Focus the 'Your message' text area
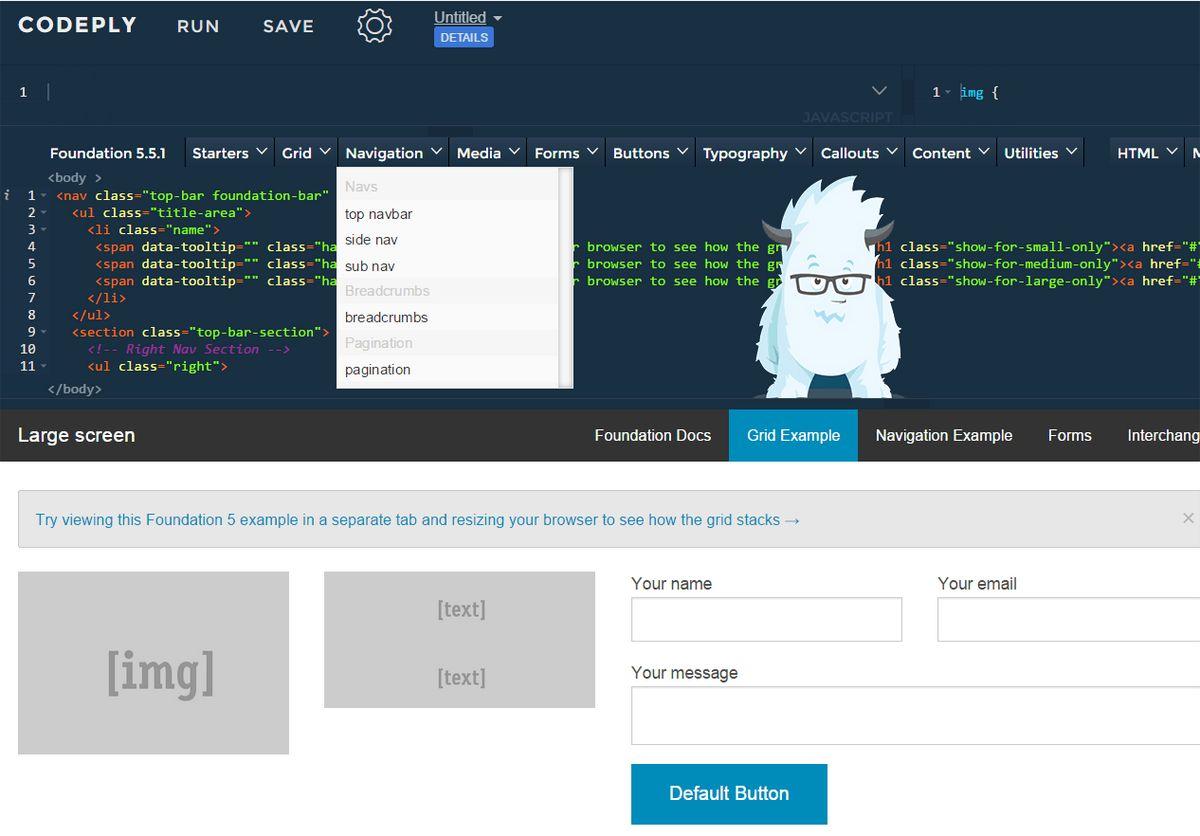Image resolution: width=1200 pixels, height=836 pixels. [915, 716]
